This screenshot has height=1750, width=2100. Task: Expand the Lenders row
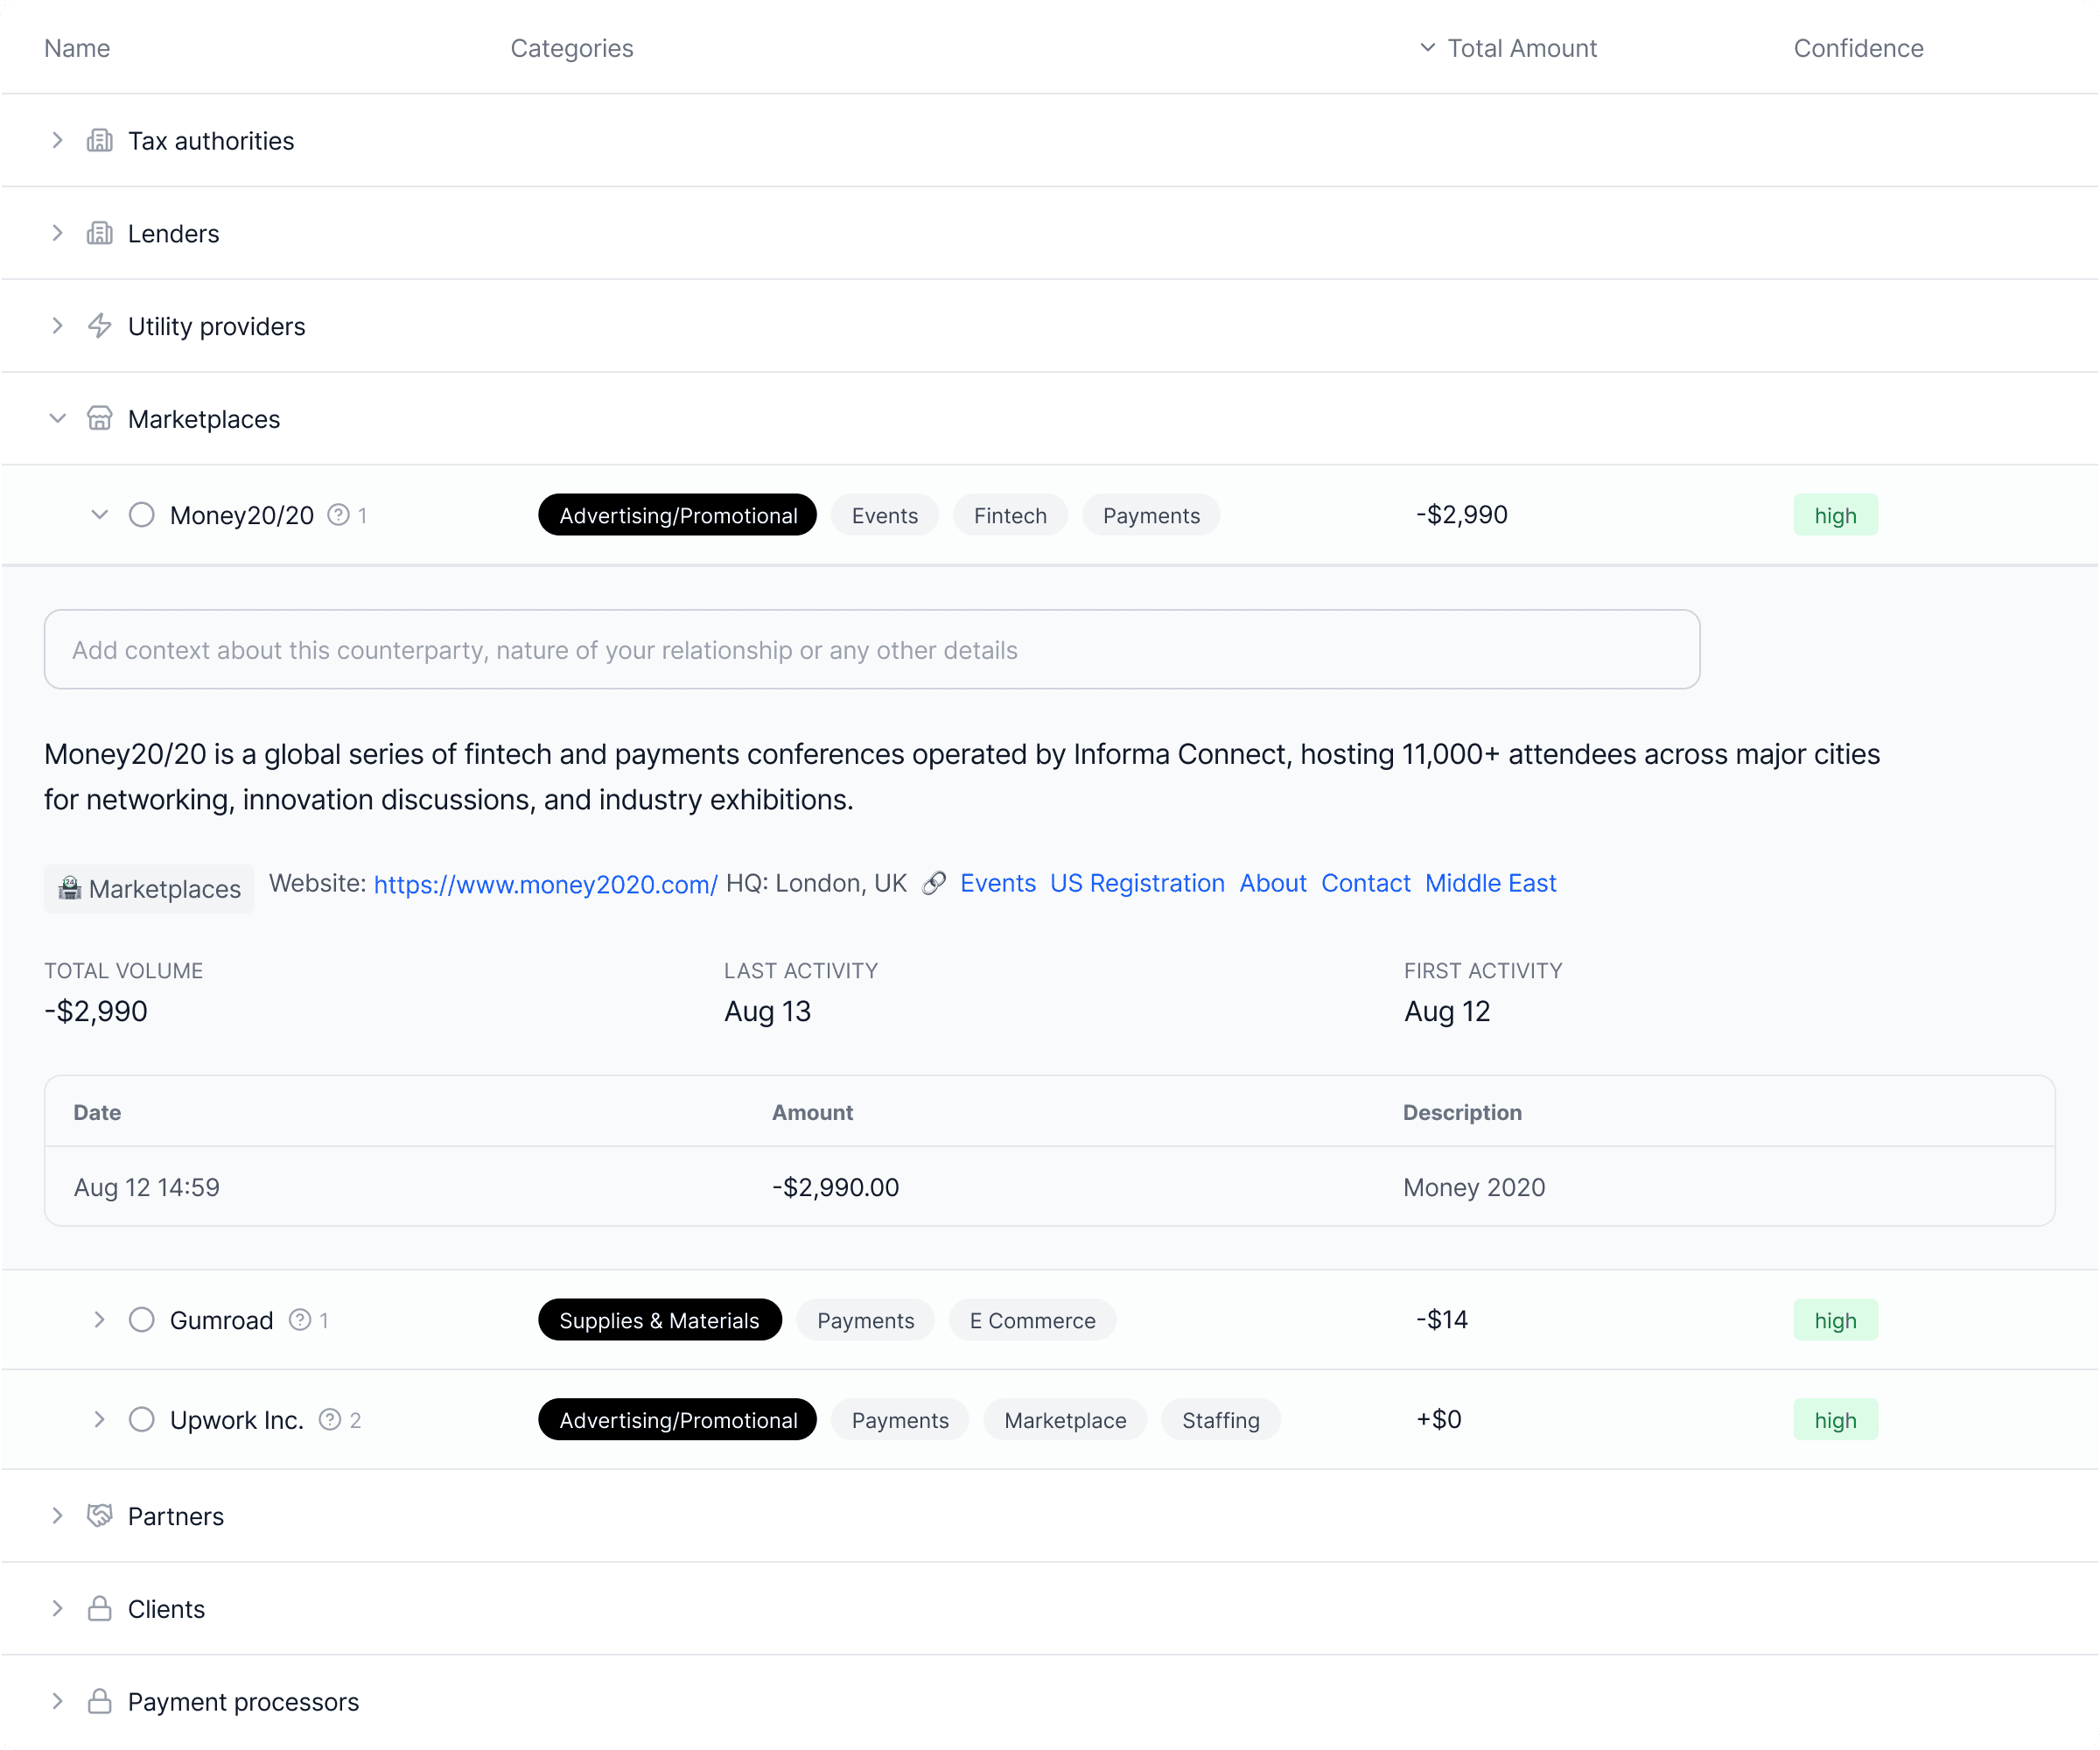(57, 233)
